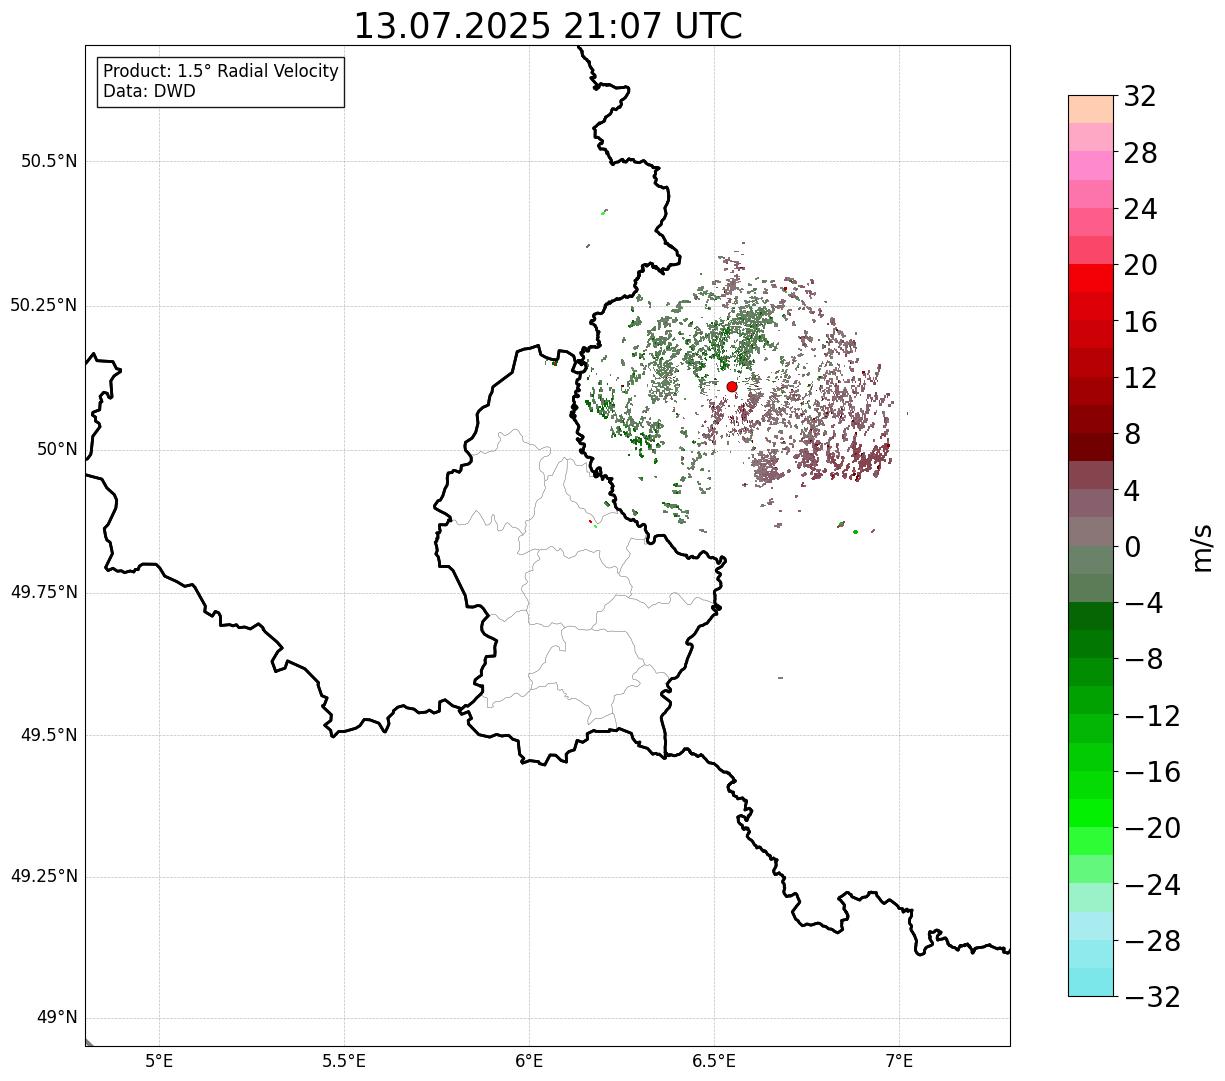The width and height of the screenshot is (1225, 1081).
Task: Click the 7°E longitude label
Action: [x=899, y=1061]
